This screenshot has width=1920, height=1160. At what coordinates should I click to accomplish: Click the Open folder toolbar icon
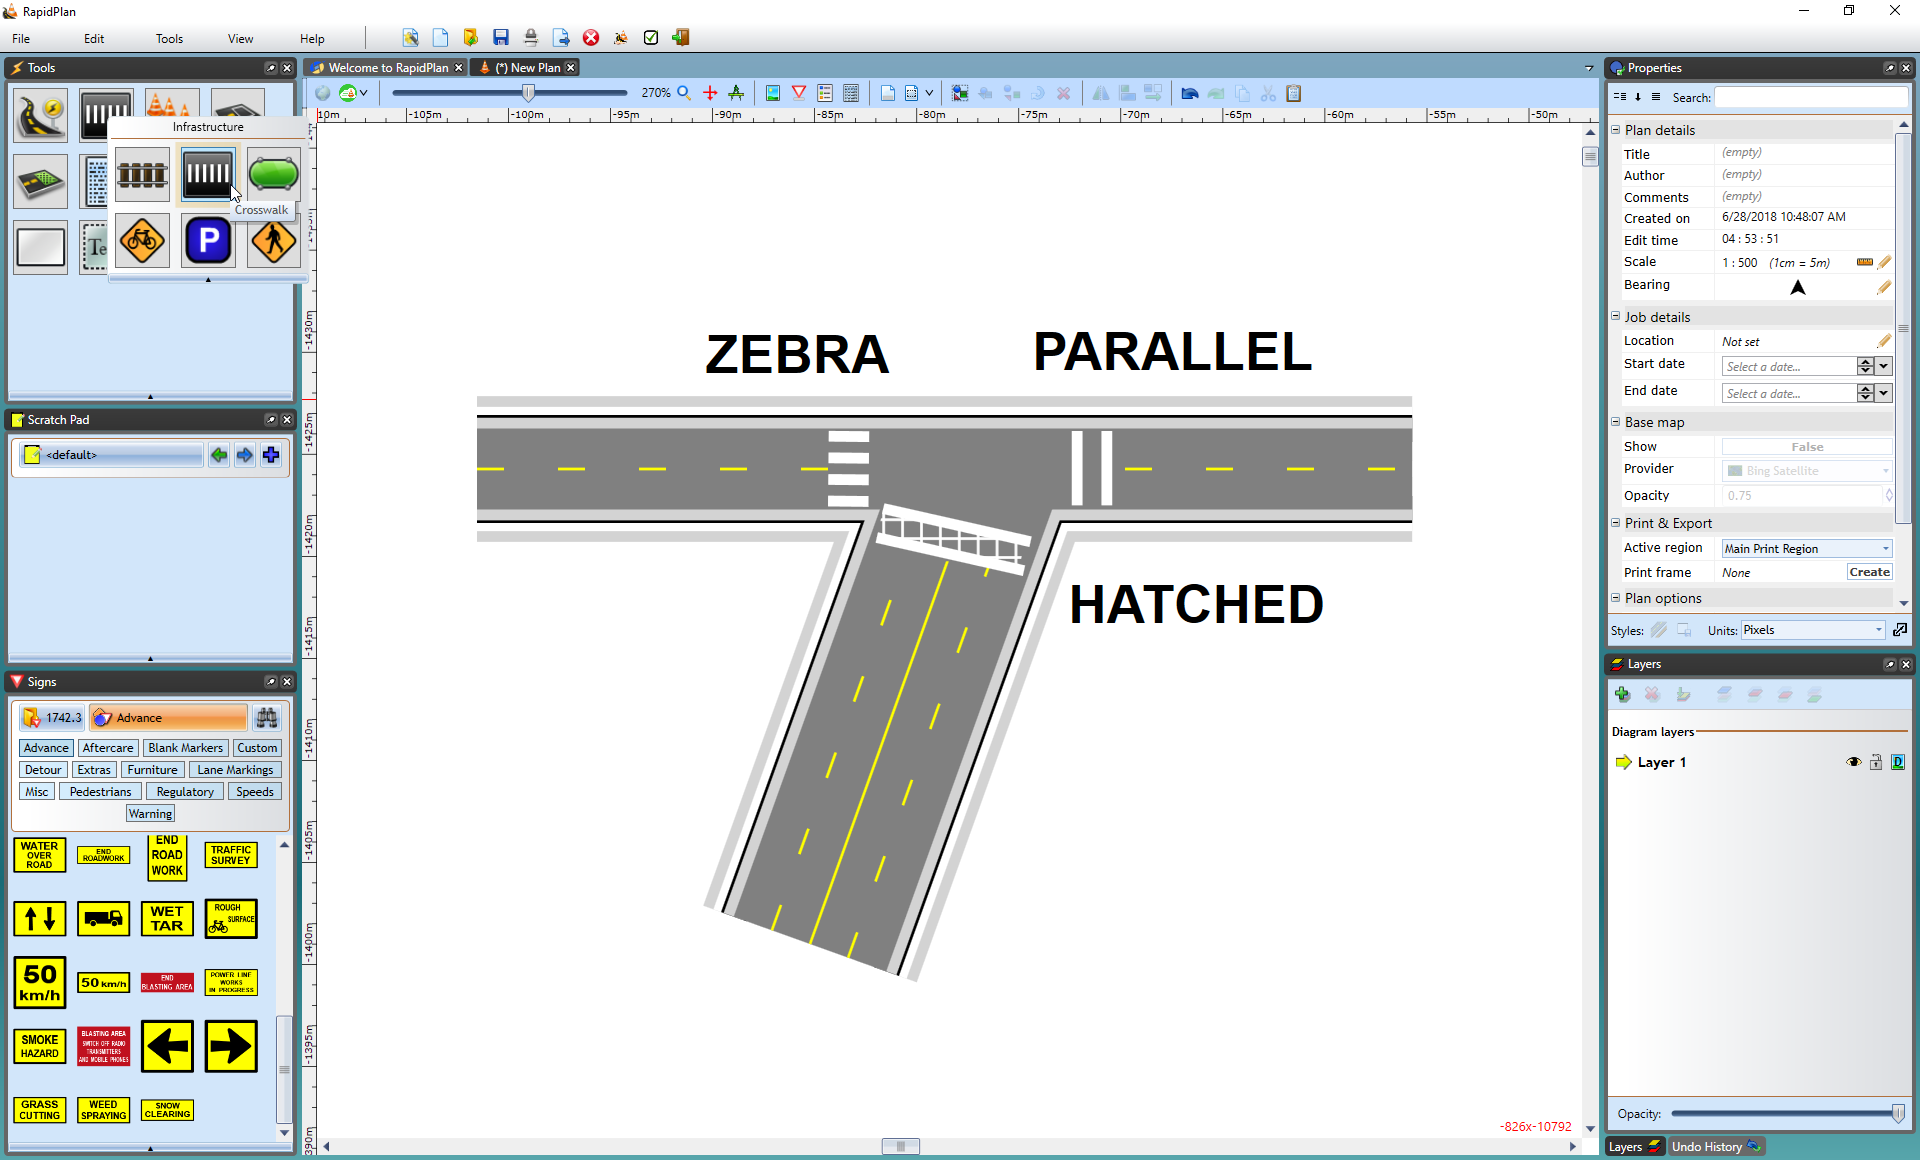click(471, 38)
